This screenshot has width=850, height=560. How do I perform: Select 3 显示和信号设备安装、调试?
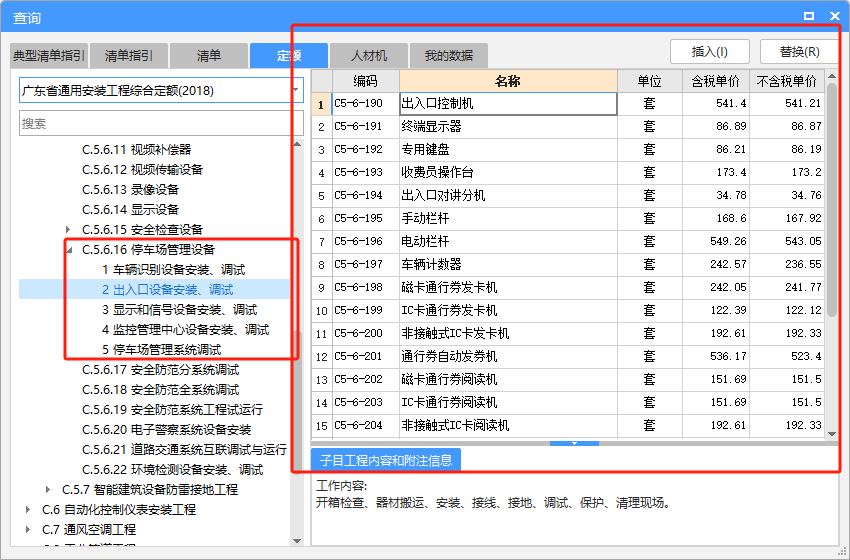tap(179, 310)
